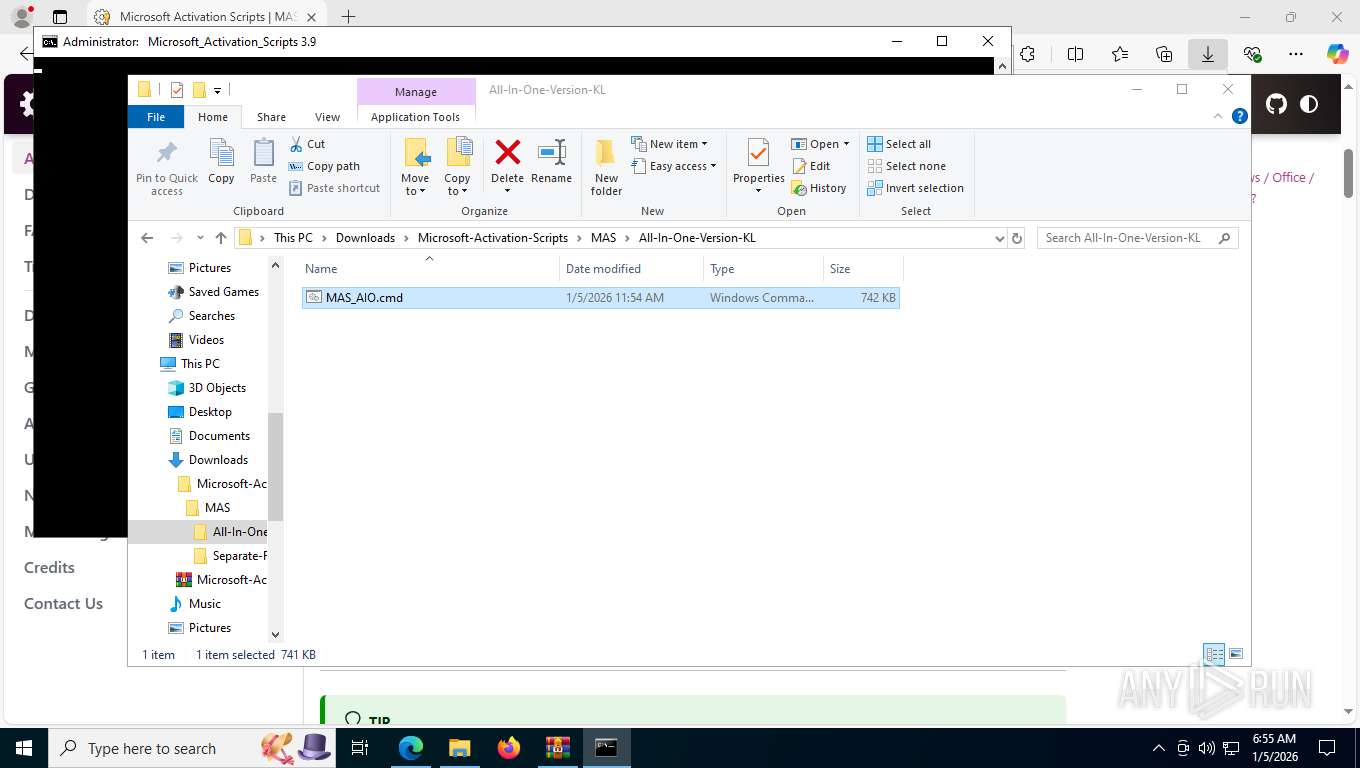Select Saved Games in navigation pane
The image size is (1360, 768).
[x=214, y=292]
